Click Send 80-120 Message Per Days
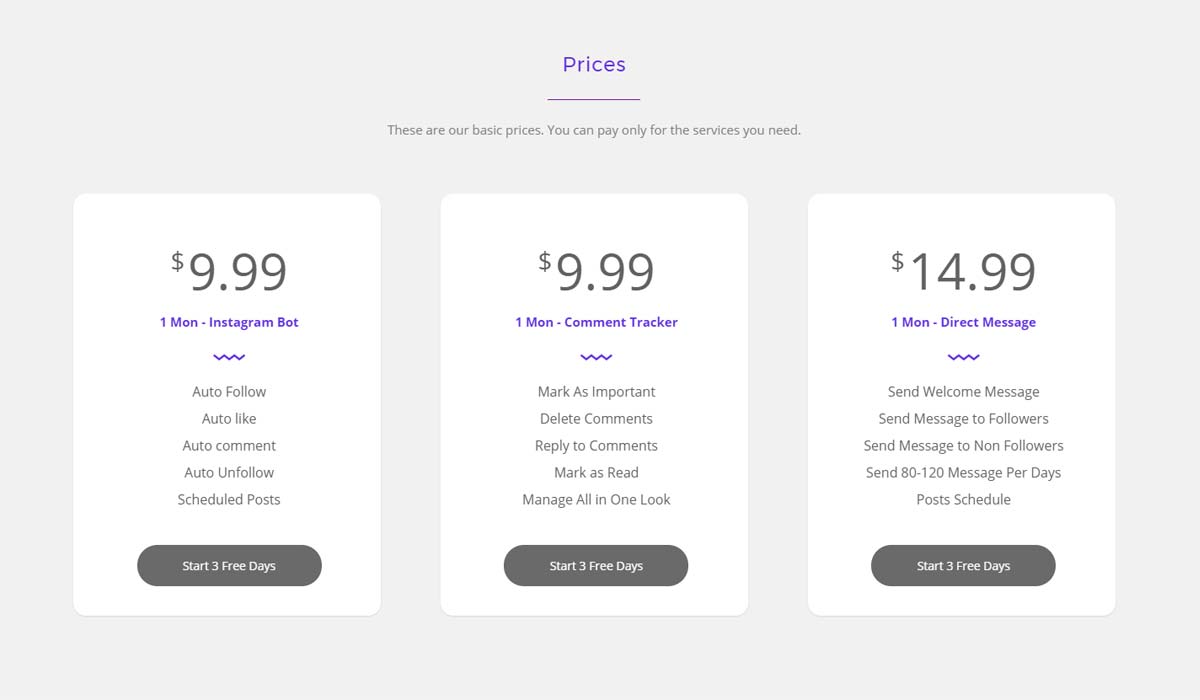 click(963, 473)
